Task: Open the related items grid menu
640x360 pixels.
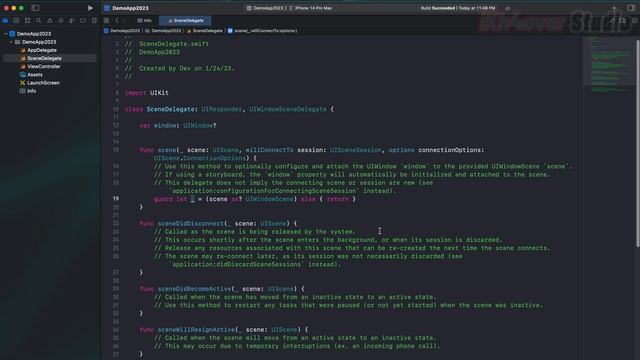Action: 107,20
